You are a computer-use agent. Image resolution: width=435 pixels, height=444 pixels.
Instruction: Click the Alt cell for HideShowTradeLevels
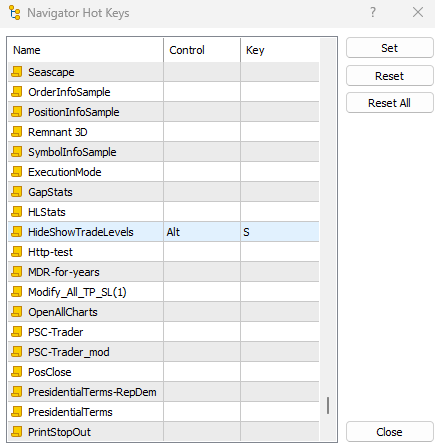[x=202, y=232]
